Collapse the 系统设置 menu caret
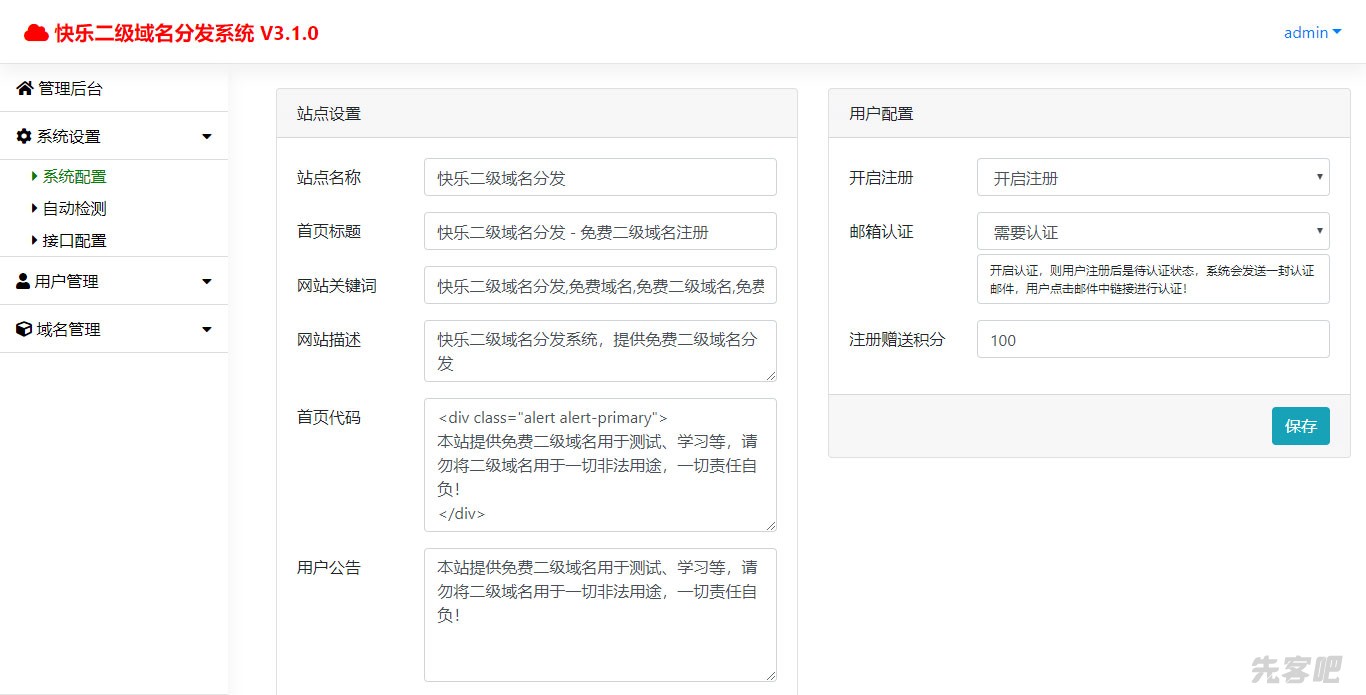The image size is (1366, 695). (x=207, y=137)
